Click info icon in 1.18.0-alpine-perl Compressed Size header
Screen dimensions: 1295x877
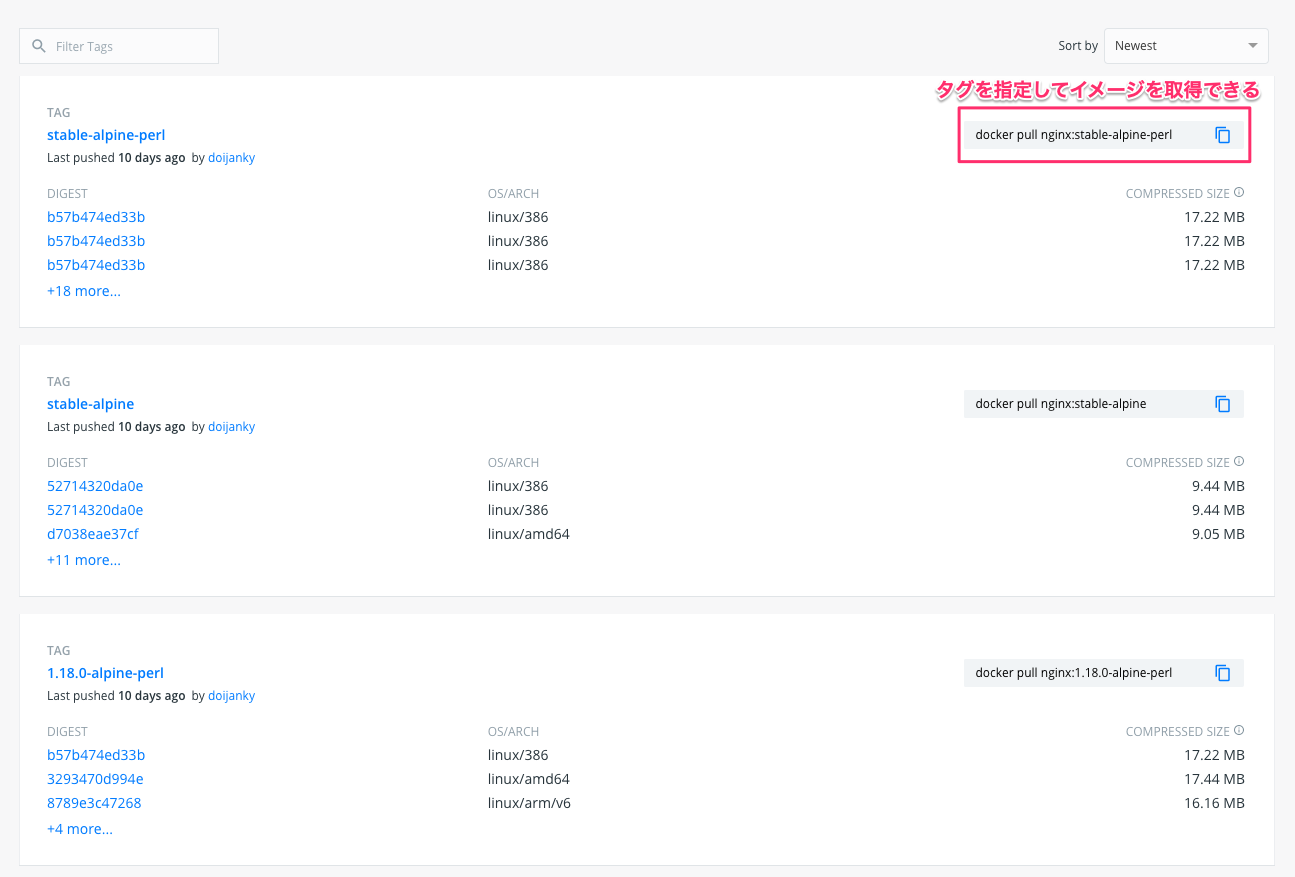tap(1239, 731)
